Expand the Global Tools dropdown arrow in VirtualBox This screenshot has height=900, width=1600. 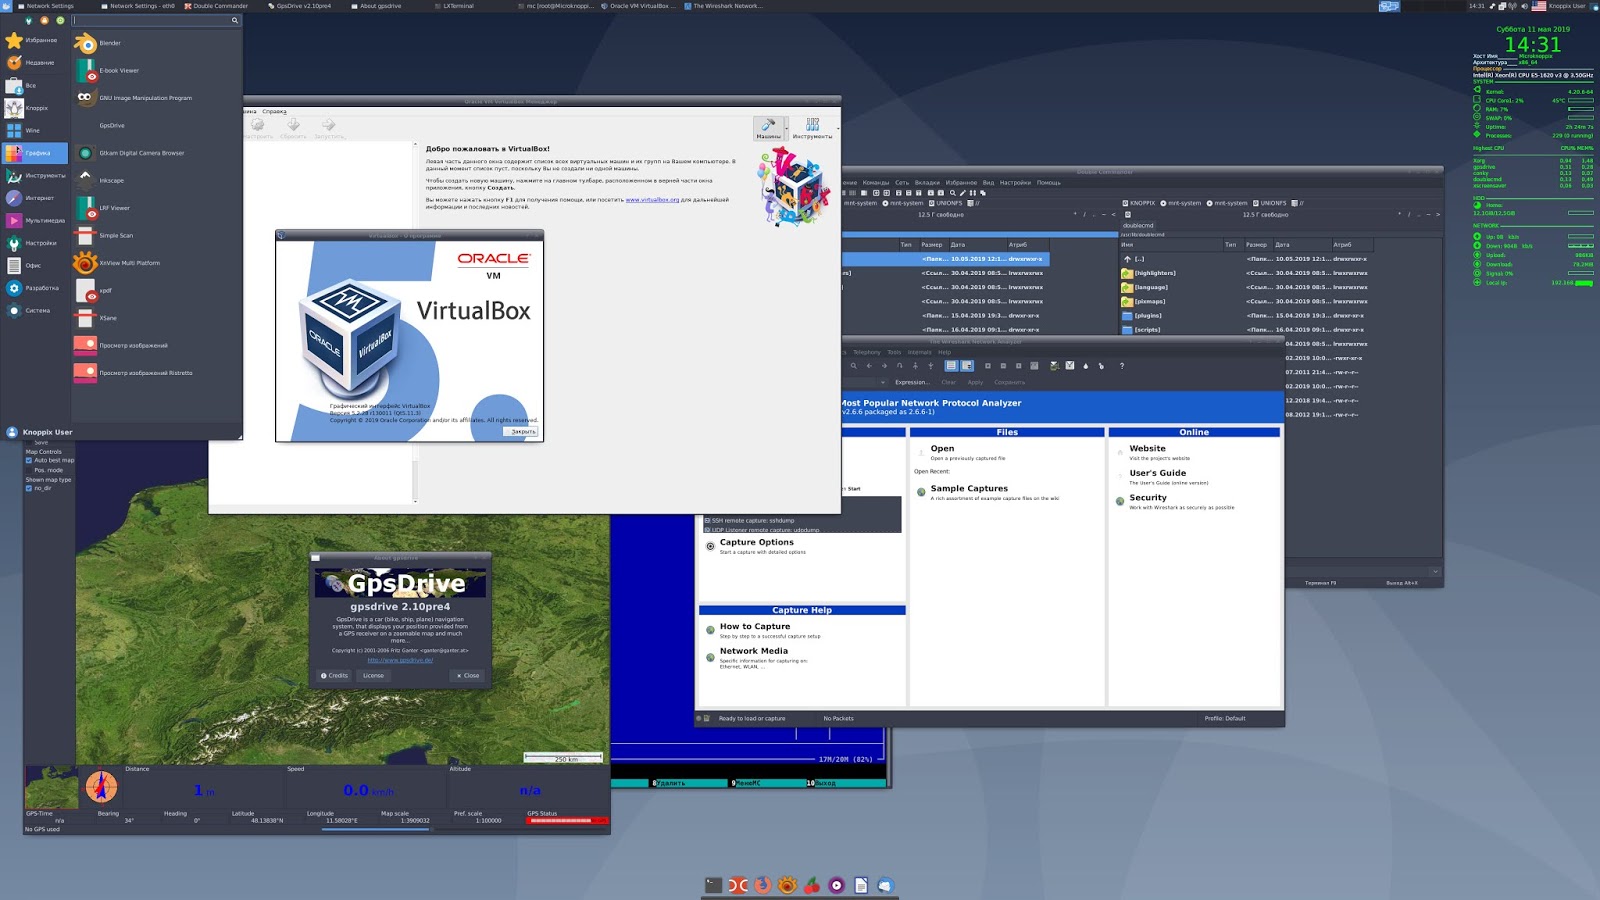click(x=837, y=129)
